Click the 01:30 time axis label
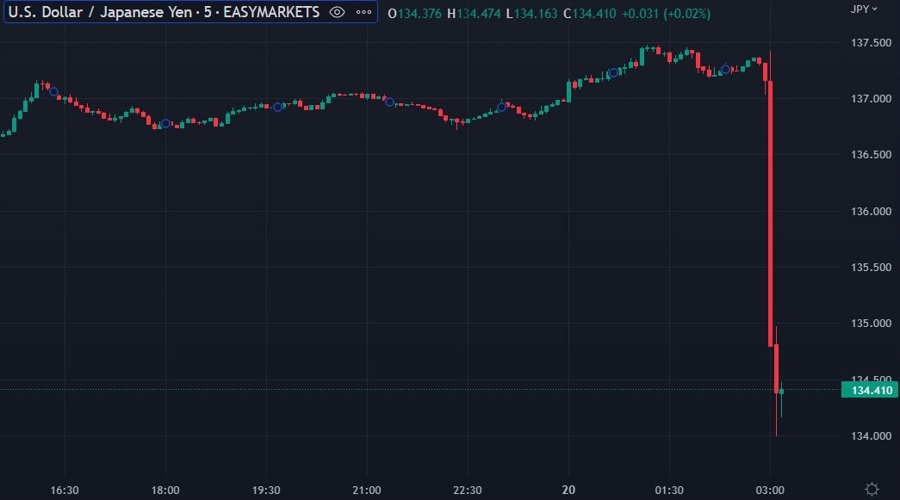 (x=669, y=490)
